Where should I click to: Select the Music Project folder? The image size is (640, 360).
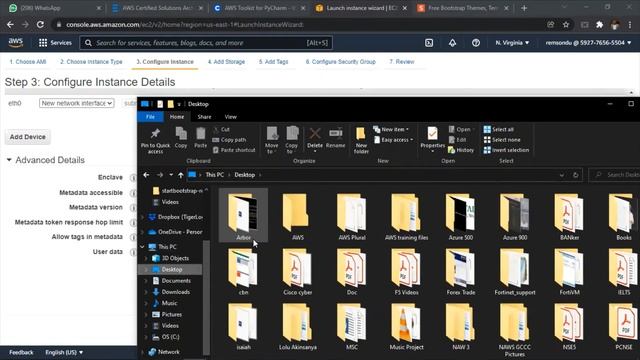(x=406, y=327)
